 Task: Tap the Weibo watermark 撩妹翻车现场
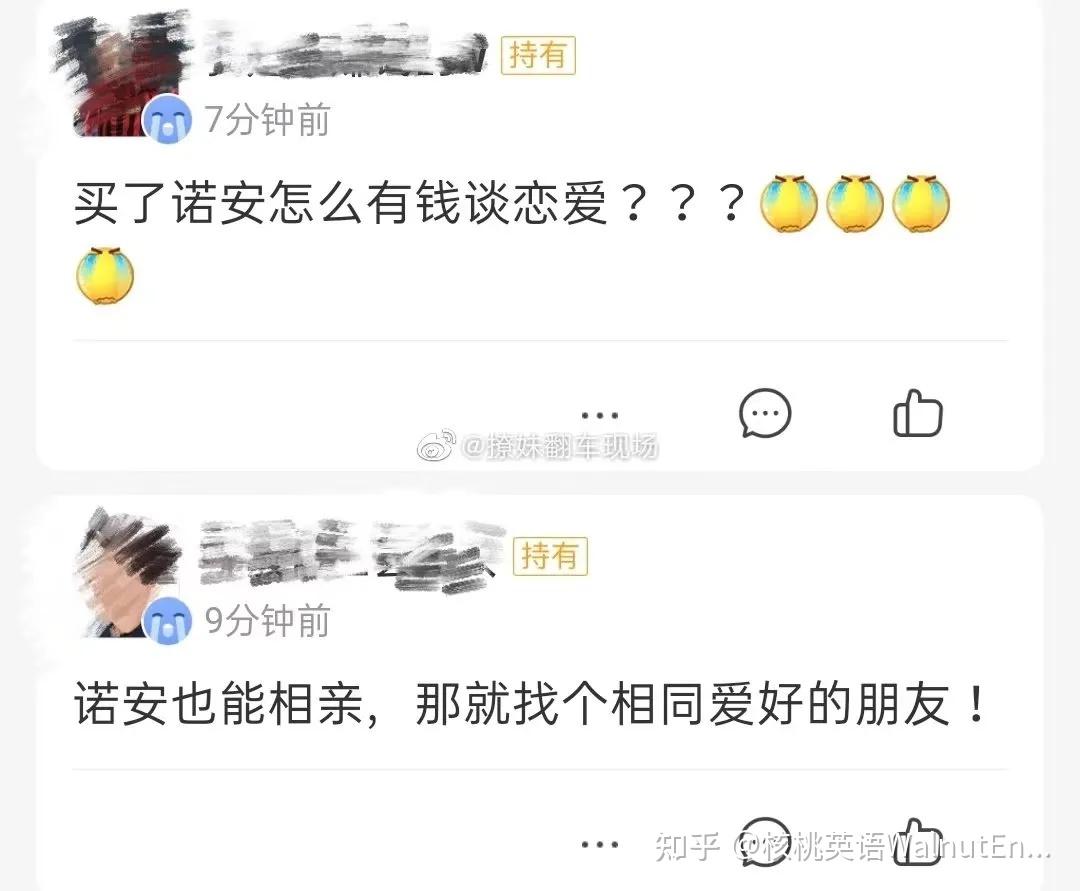[537, 446]
